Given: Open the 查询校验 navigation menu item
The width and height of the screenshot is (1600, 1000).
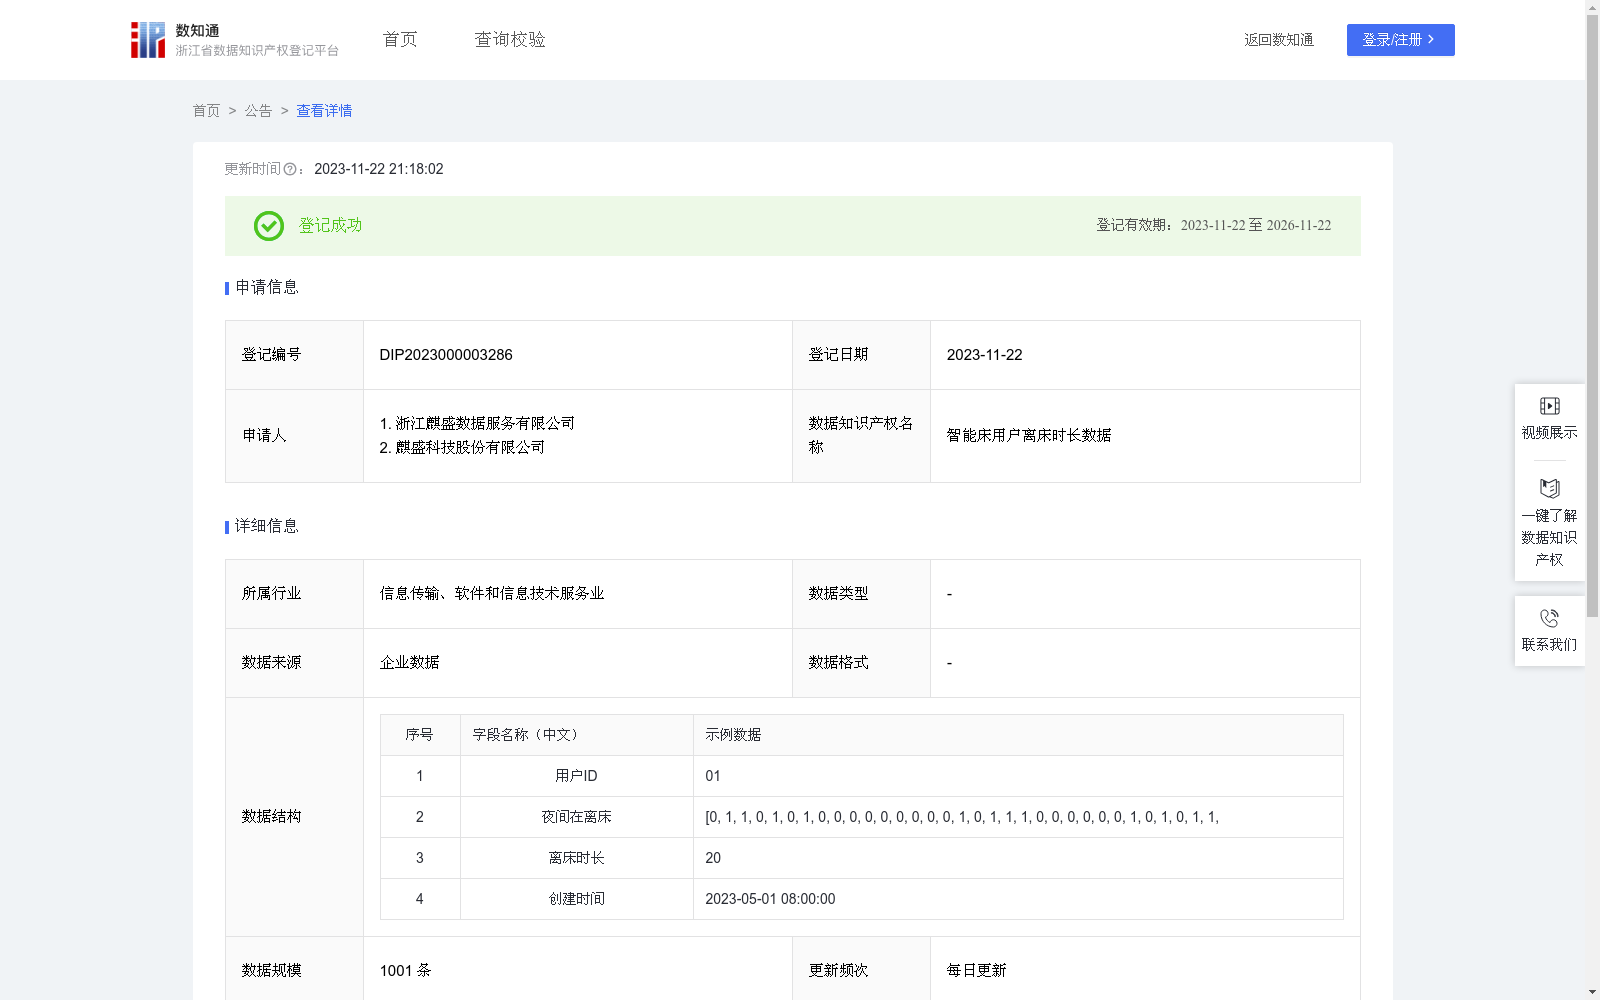Looking at the screenshot, I should pos(510,40).
